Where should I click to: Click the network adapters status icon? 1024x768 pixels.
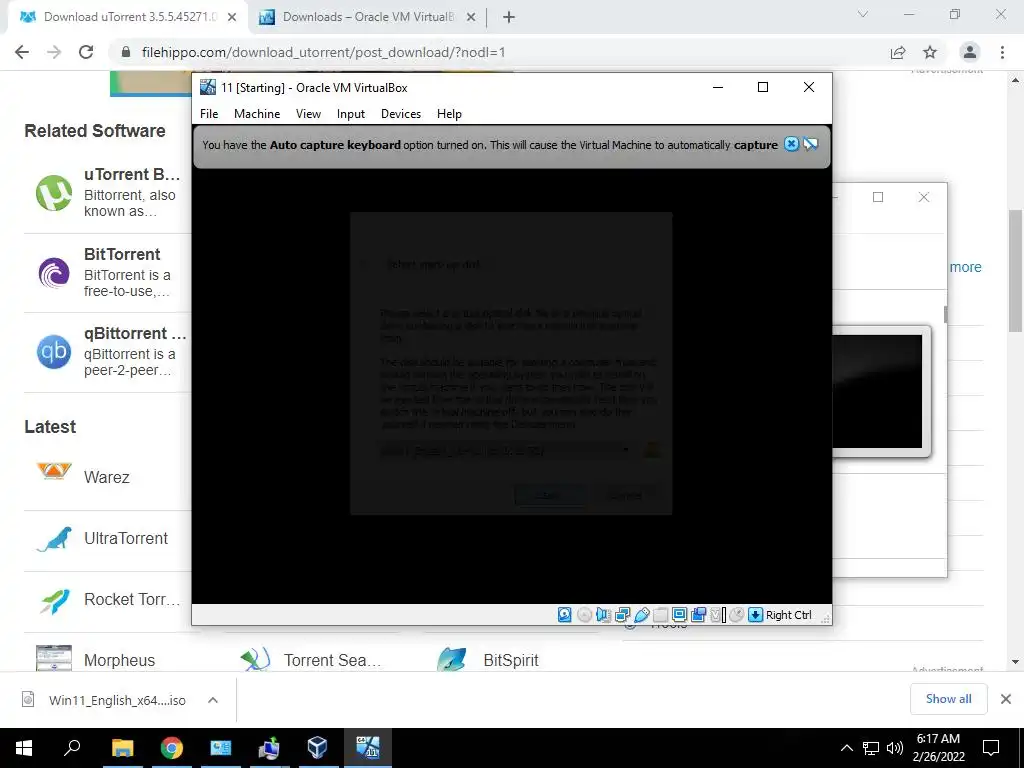(x=622, y=615)
